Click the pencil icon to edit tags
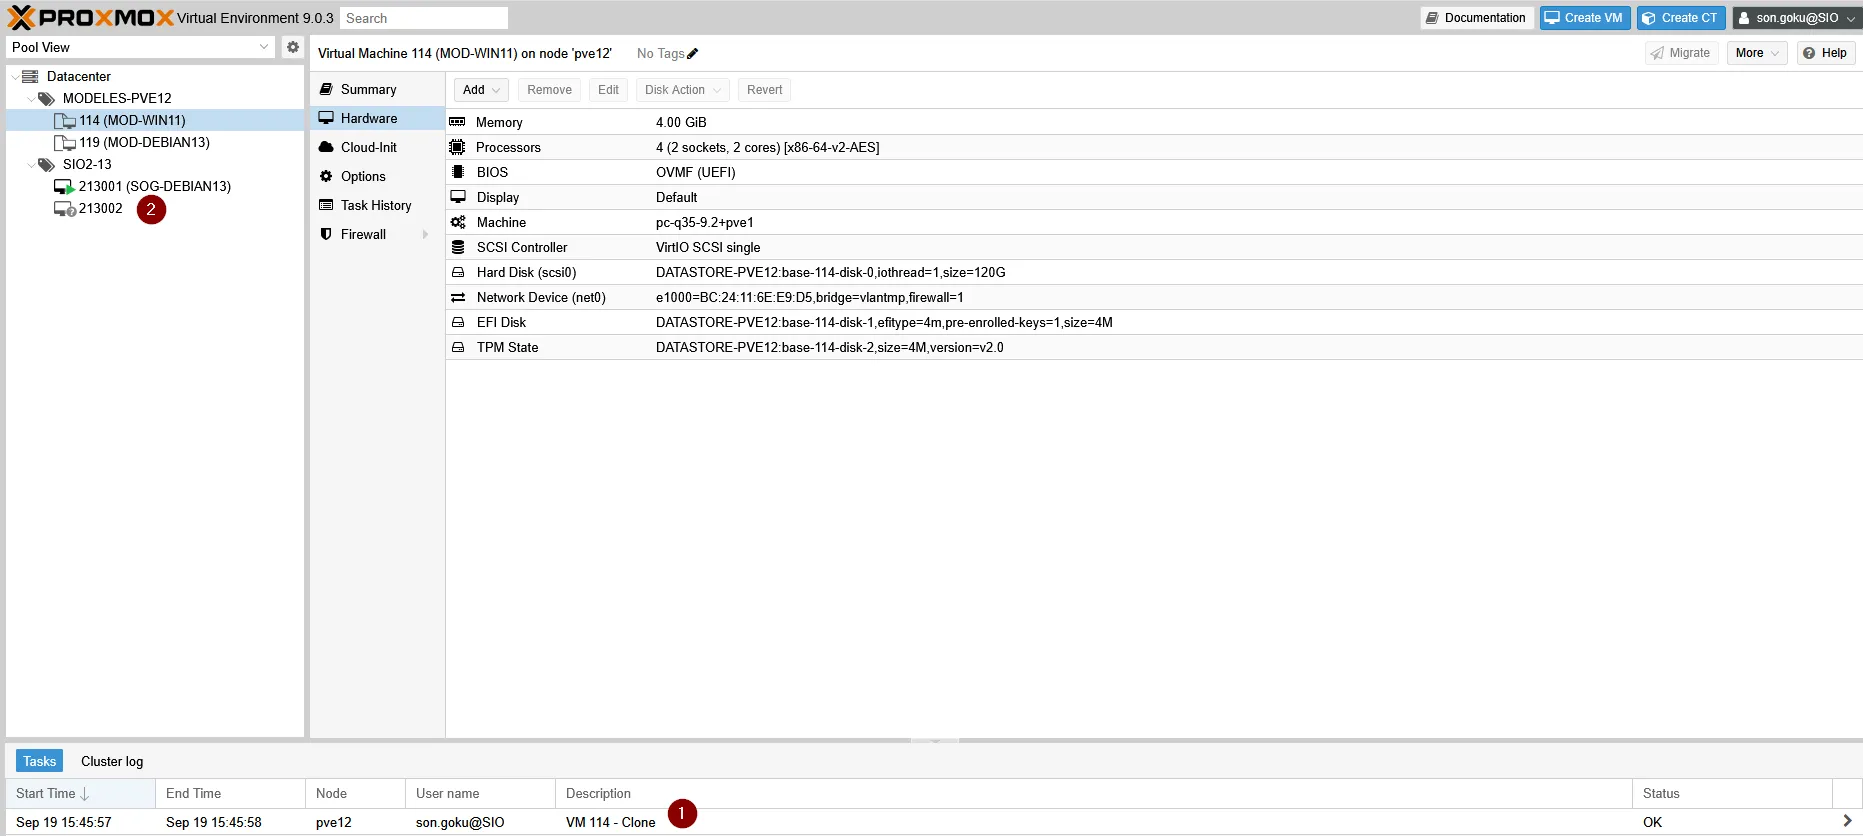The image size is (1863, 836). [693, 54]
